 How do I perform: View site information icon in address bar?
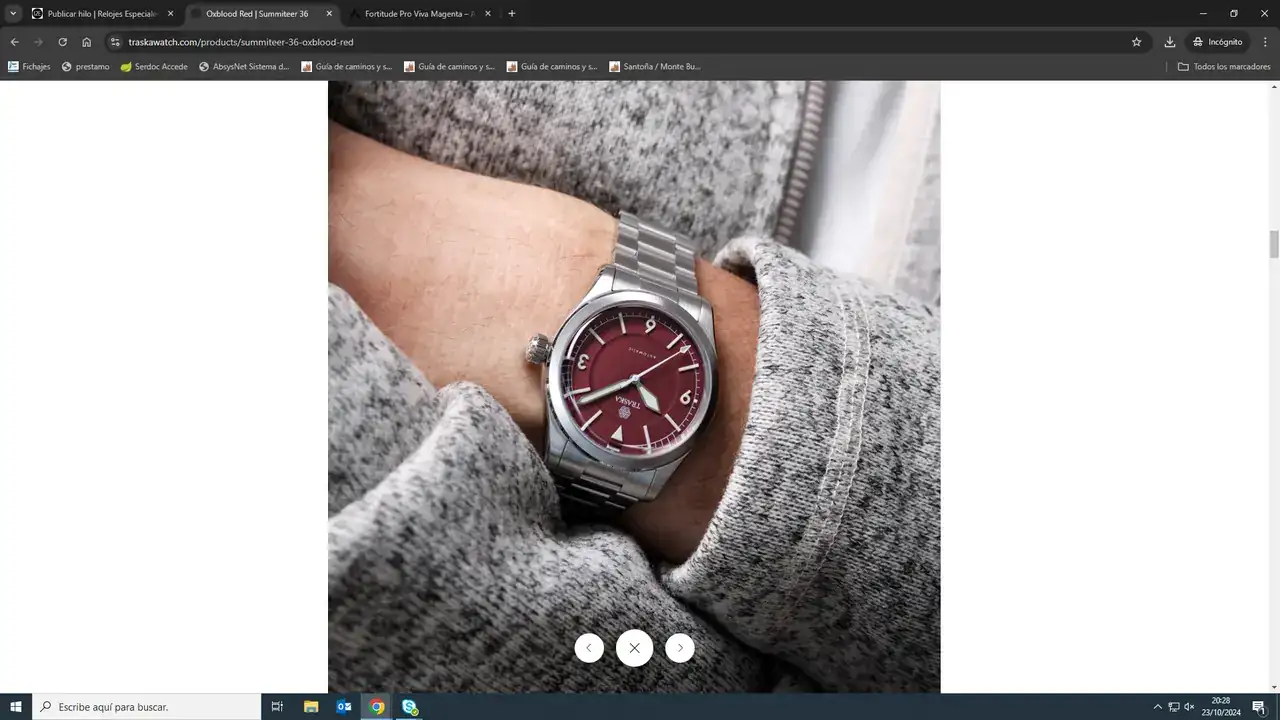(115, 42)
